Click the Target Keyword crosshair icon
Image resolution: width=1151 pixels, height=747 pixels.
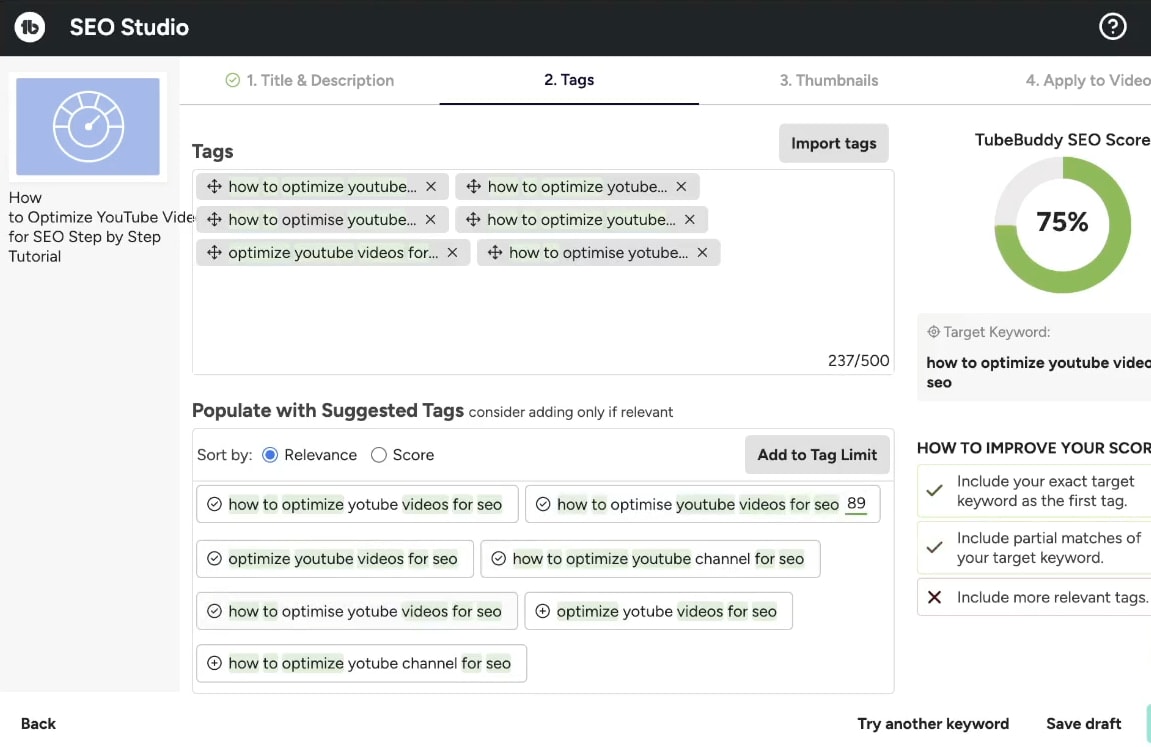(x=933, y=332)
